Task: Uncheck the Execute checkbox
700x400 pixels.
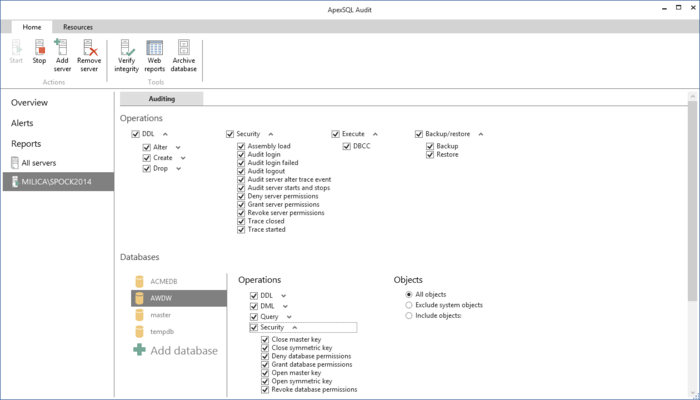Action: point(335,134)
